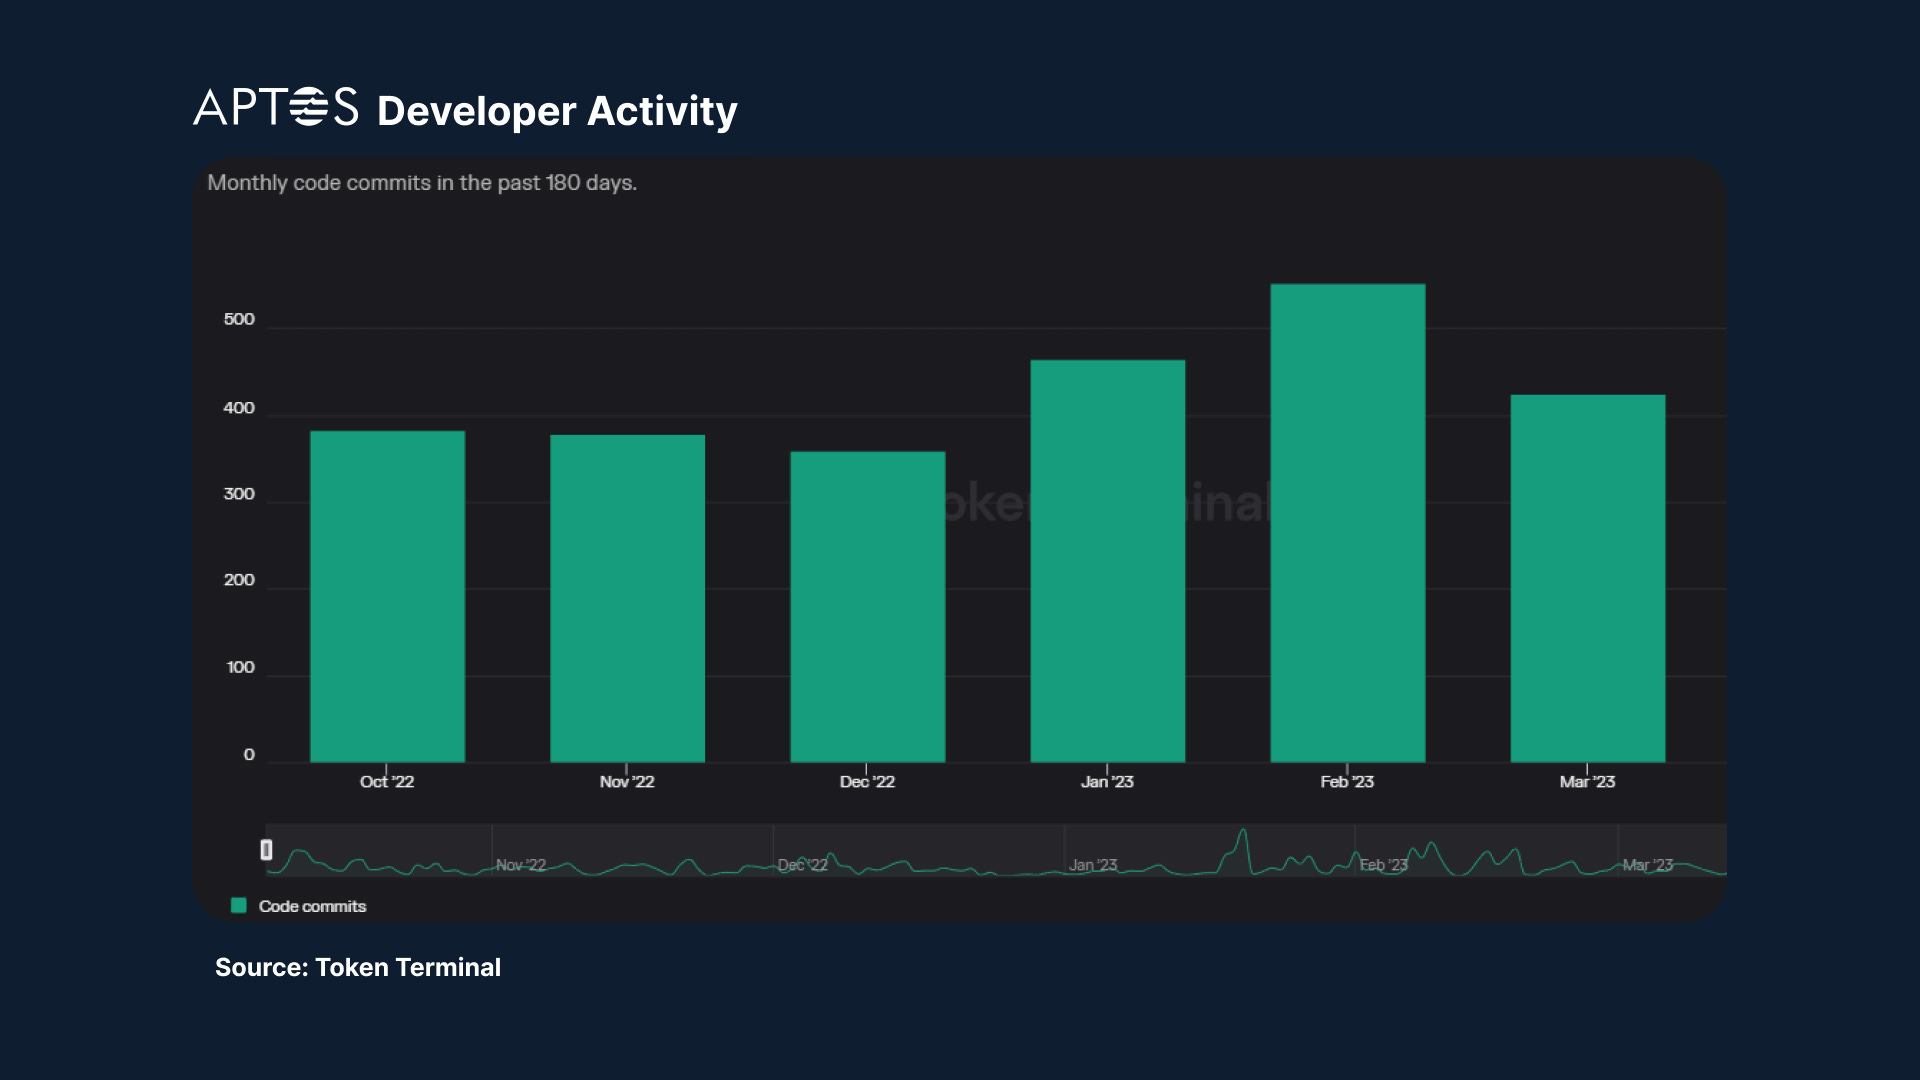Screen dimensions: 1920x1080
Task: Click the Nov '22 commits bar
Action: tap(627, 598)
